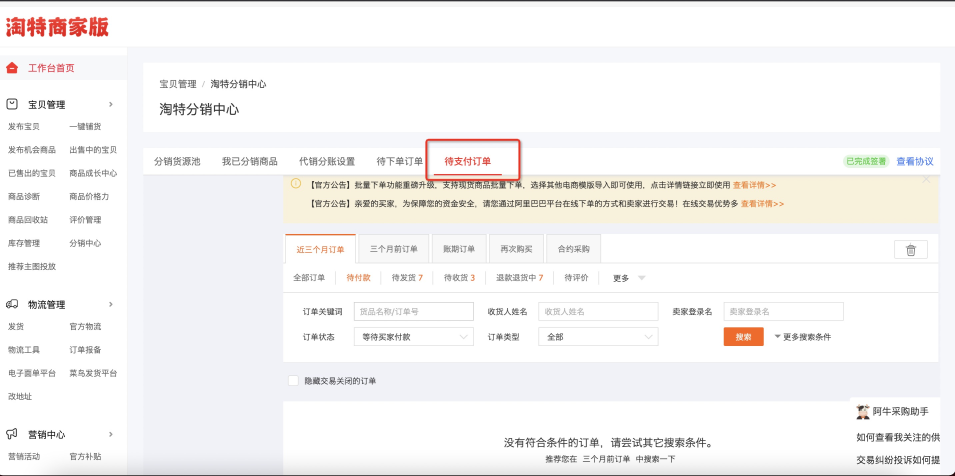Image resolution: width=955 pixels, height=476 pixels.
Task: Click the 营销中心 megaphone icon
Action: (x=12, y=434)
